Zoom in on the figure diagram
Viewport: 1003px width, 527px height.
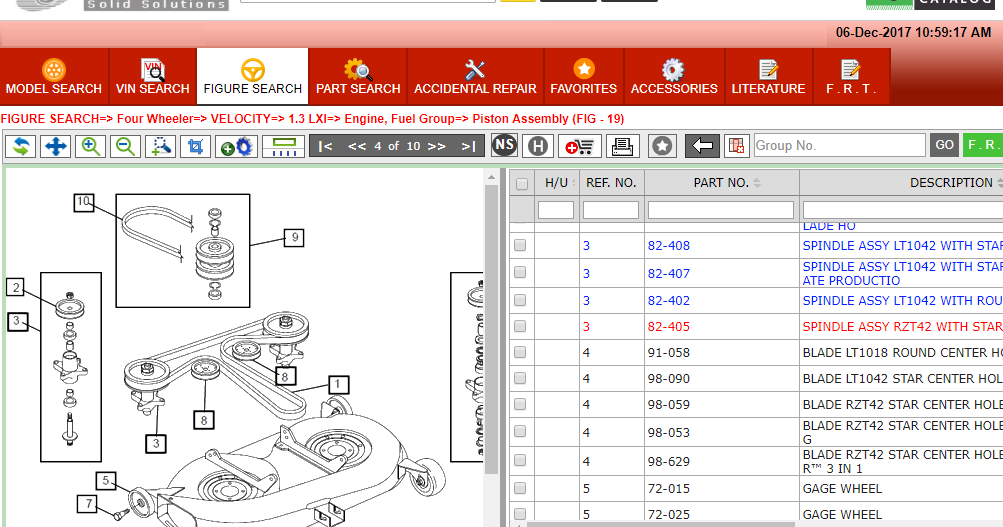(x=90, y=146)
